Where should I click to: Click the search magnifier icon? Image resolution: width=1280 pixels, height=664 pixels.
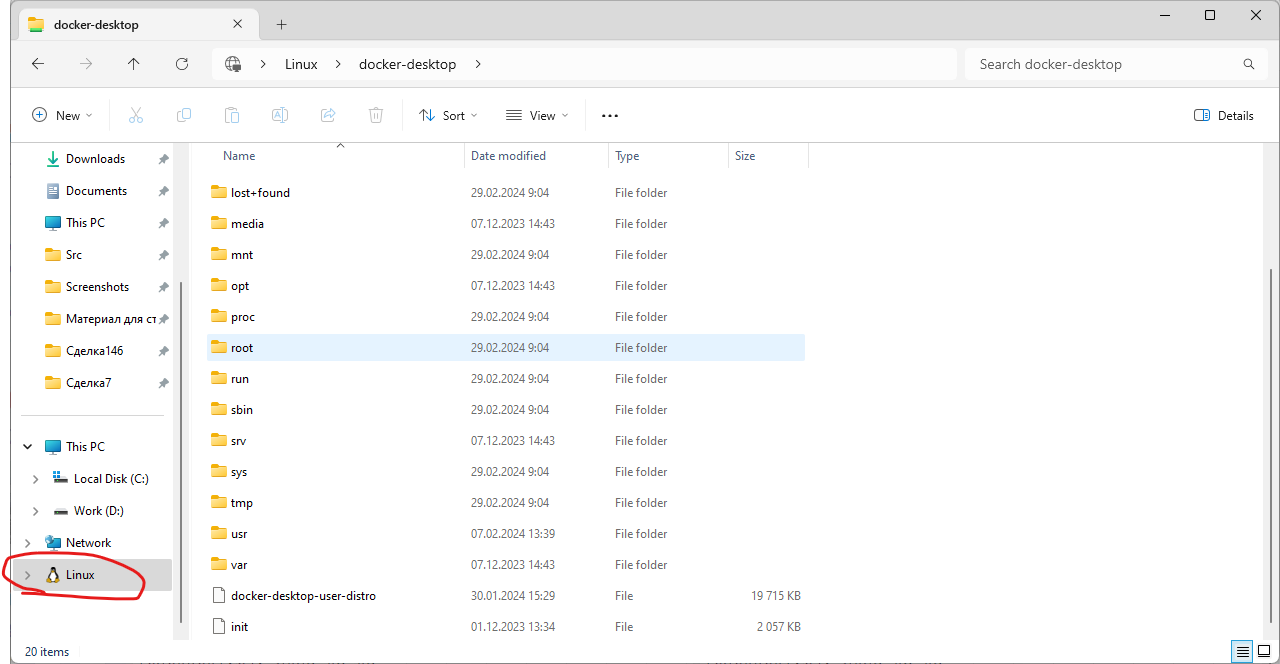click(1248, 64)
